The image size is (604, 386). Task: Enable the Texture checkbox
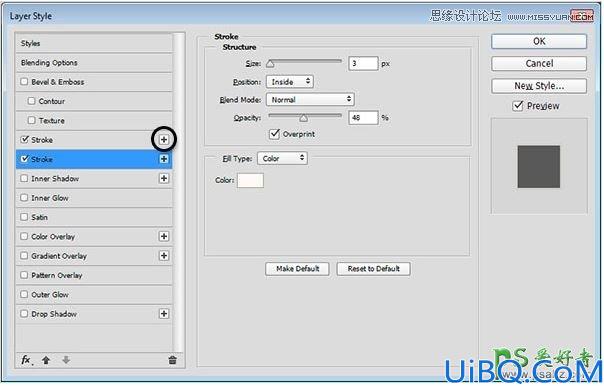click(x=32, y=120)
